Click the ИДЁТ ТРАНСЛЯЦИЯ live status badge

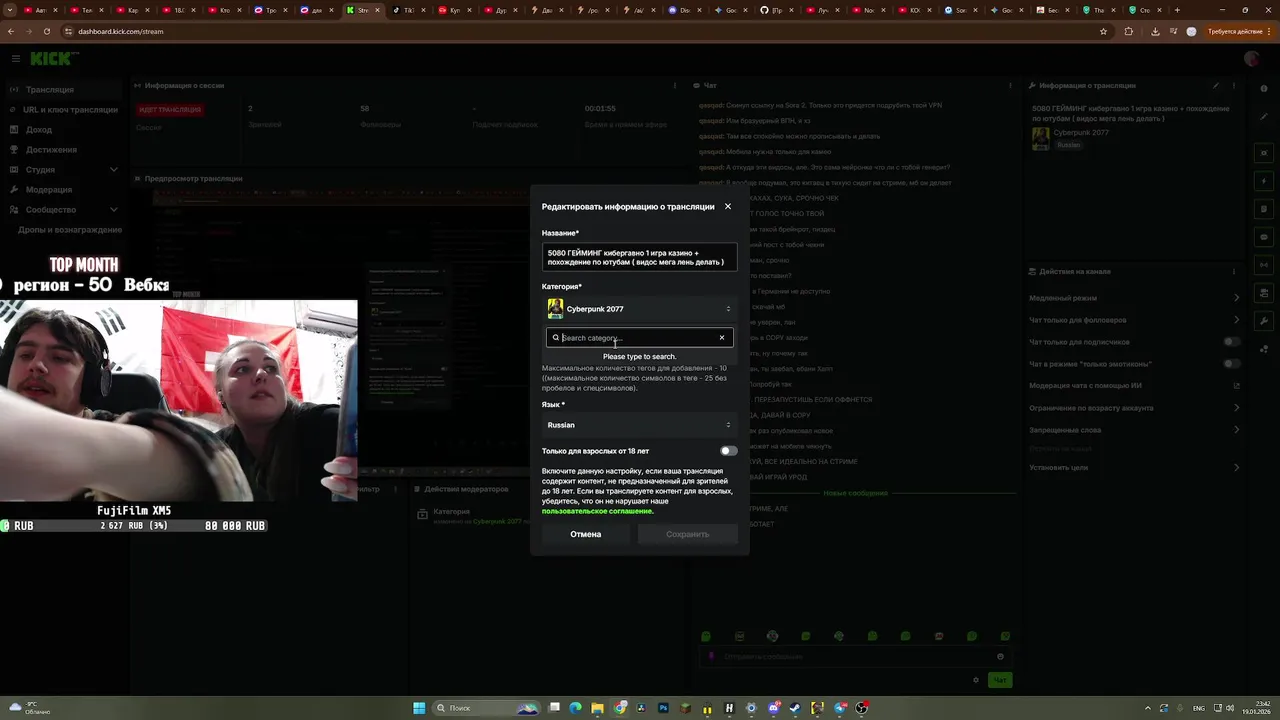click(170, 109)
